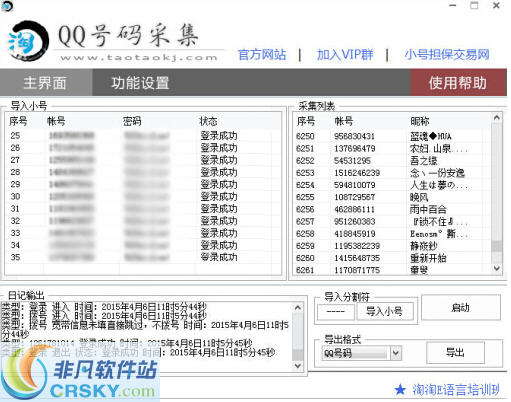Viewport: 511px width, 402px height.
Task: Open the 小号担保交易网 link
Action: point(447,55)
